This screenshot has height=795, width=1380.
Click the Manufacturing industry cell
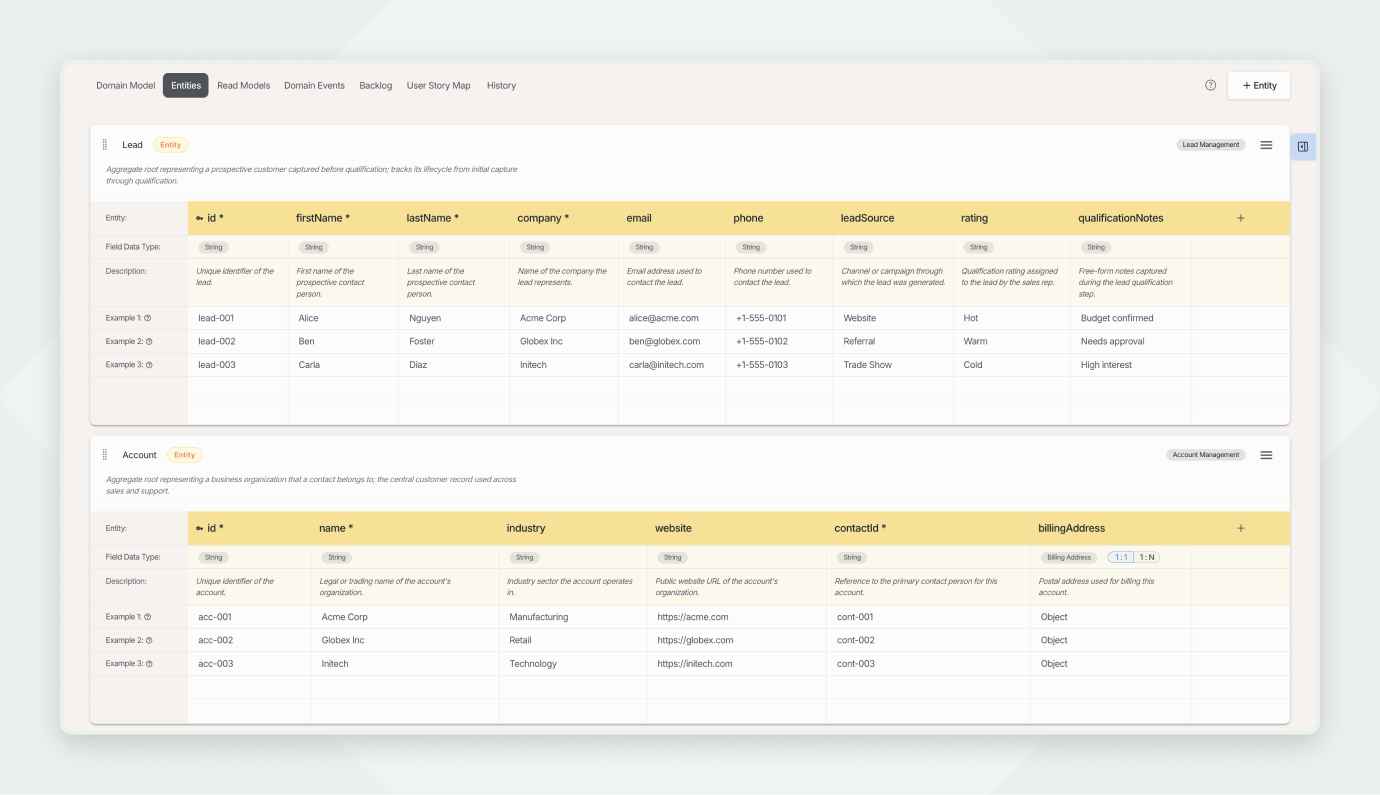tap(573, 617)
